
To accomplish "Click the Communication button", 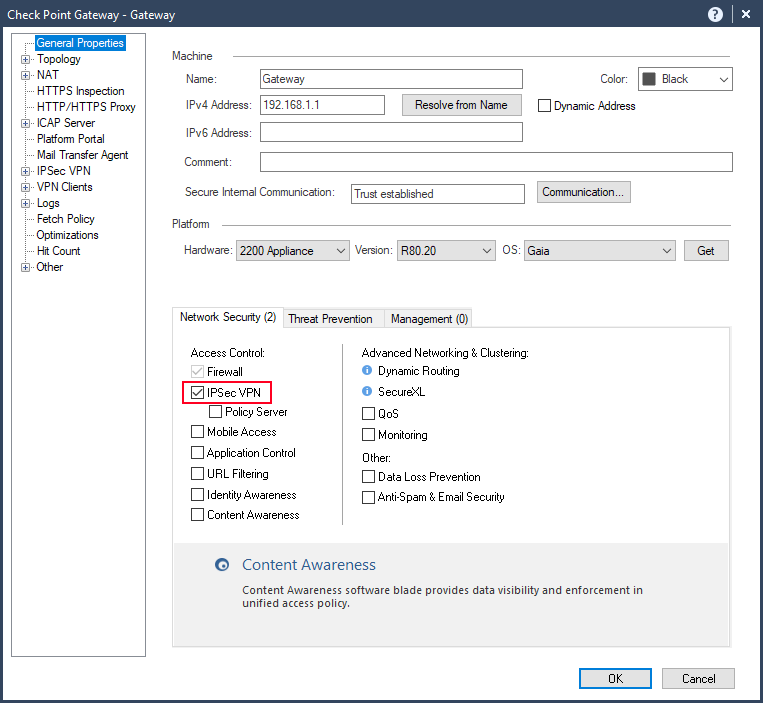I will click(x=584, y=192).
